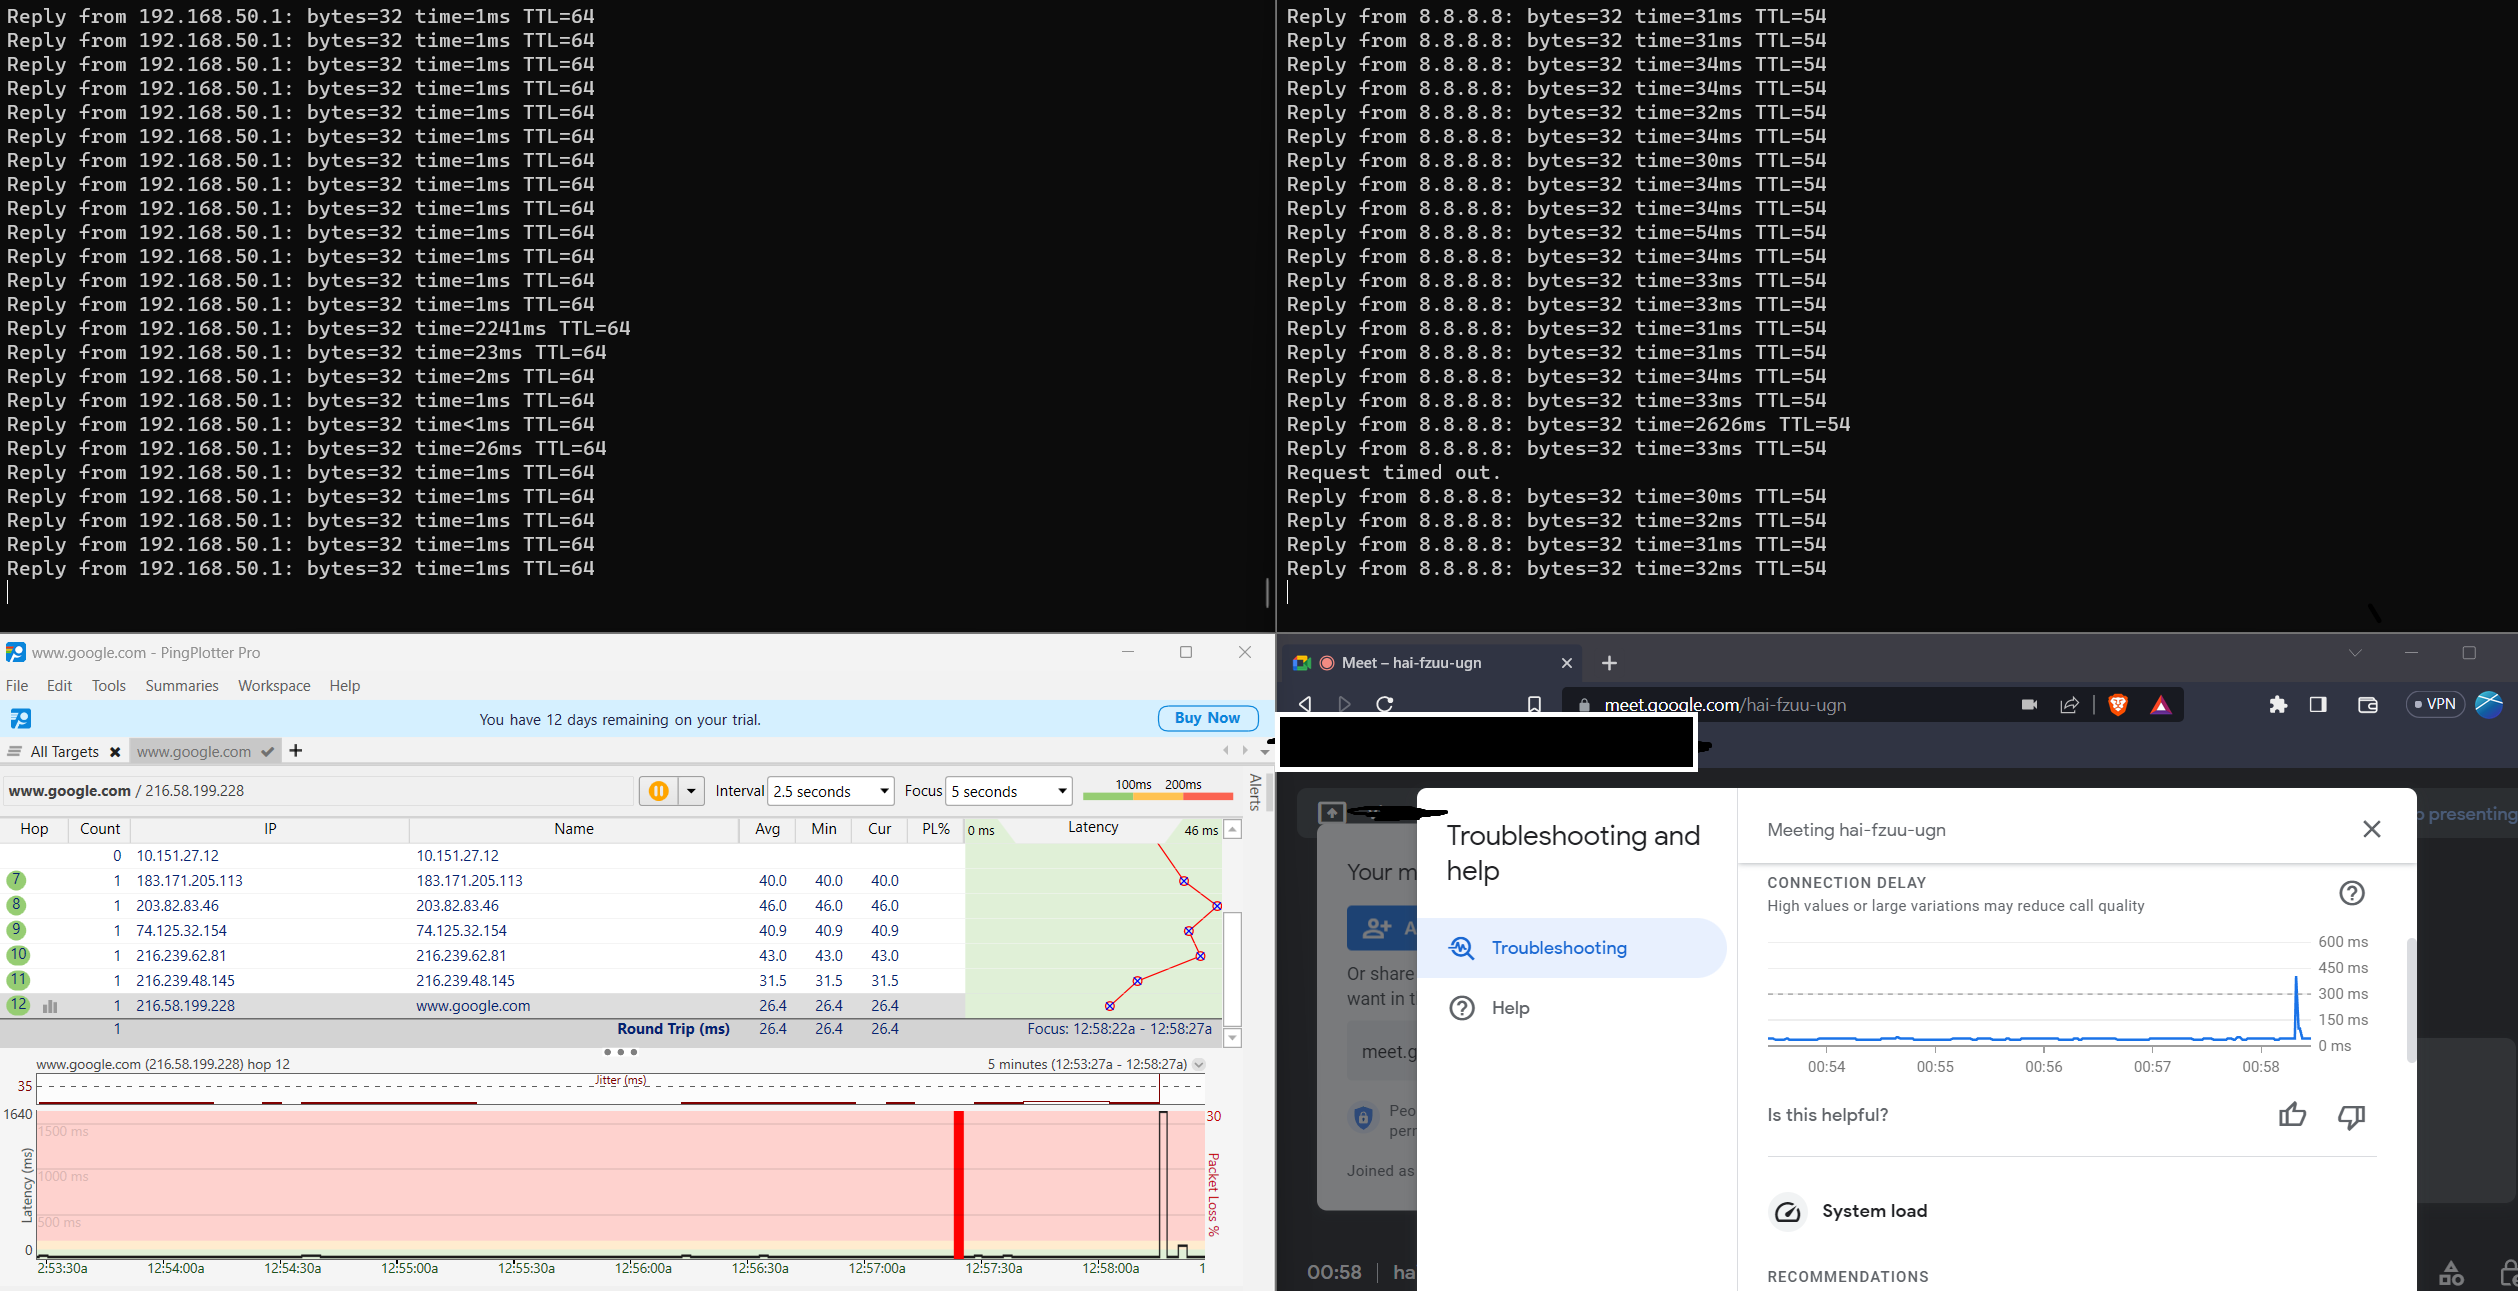This screenshot has height=1291, width=2518.
Task: Bookmark the Meet page
Action: 1534,704
